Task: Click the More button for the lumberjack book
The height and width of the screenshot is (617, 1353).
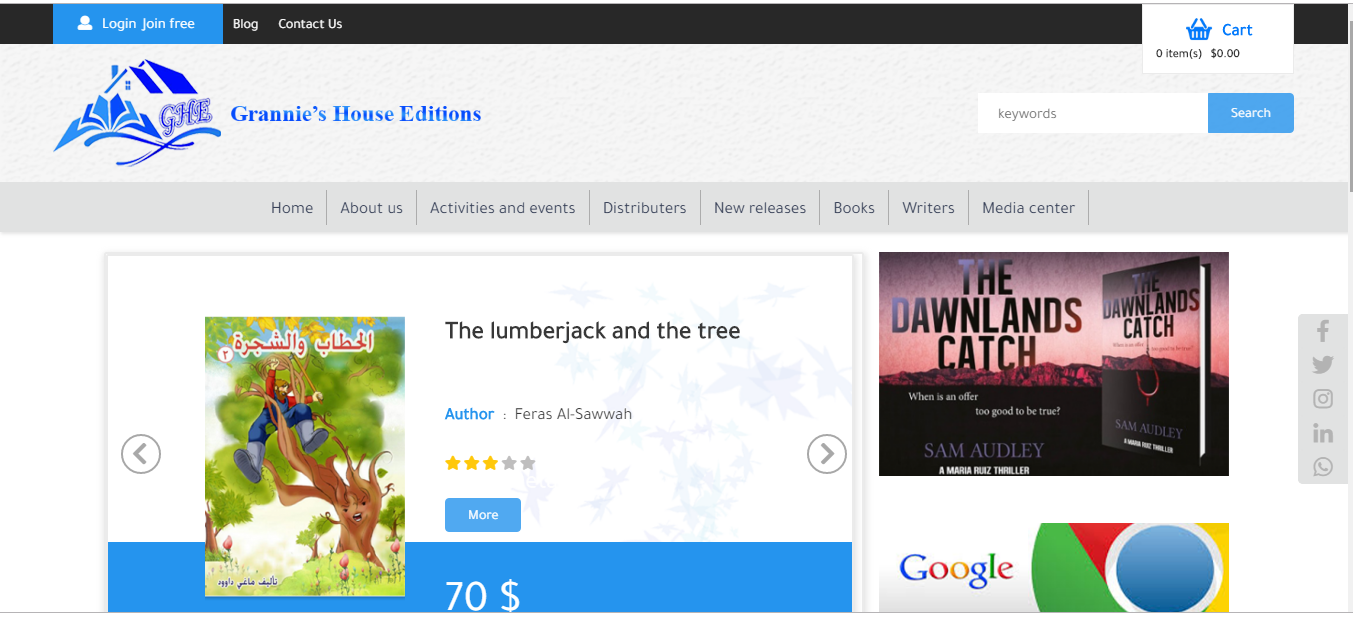Action: click(x=483, y=515)
